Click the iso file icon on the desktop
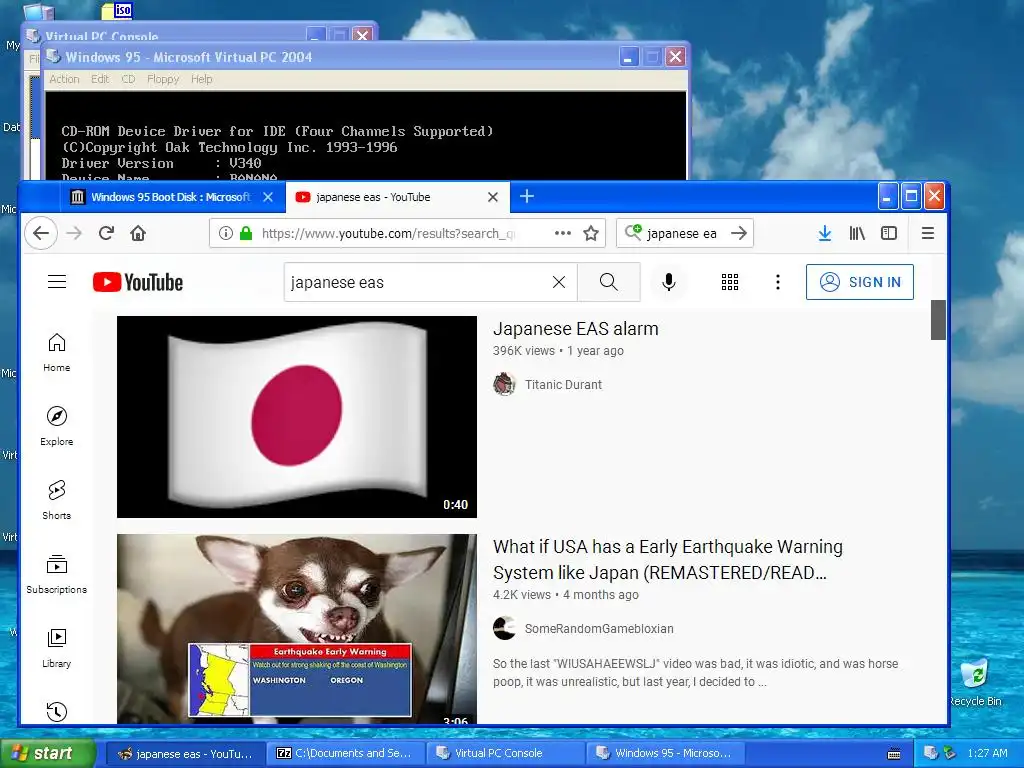The height and width of the screenshot is (768, 1024). pos(118,10)
